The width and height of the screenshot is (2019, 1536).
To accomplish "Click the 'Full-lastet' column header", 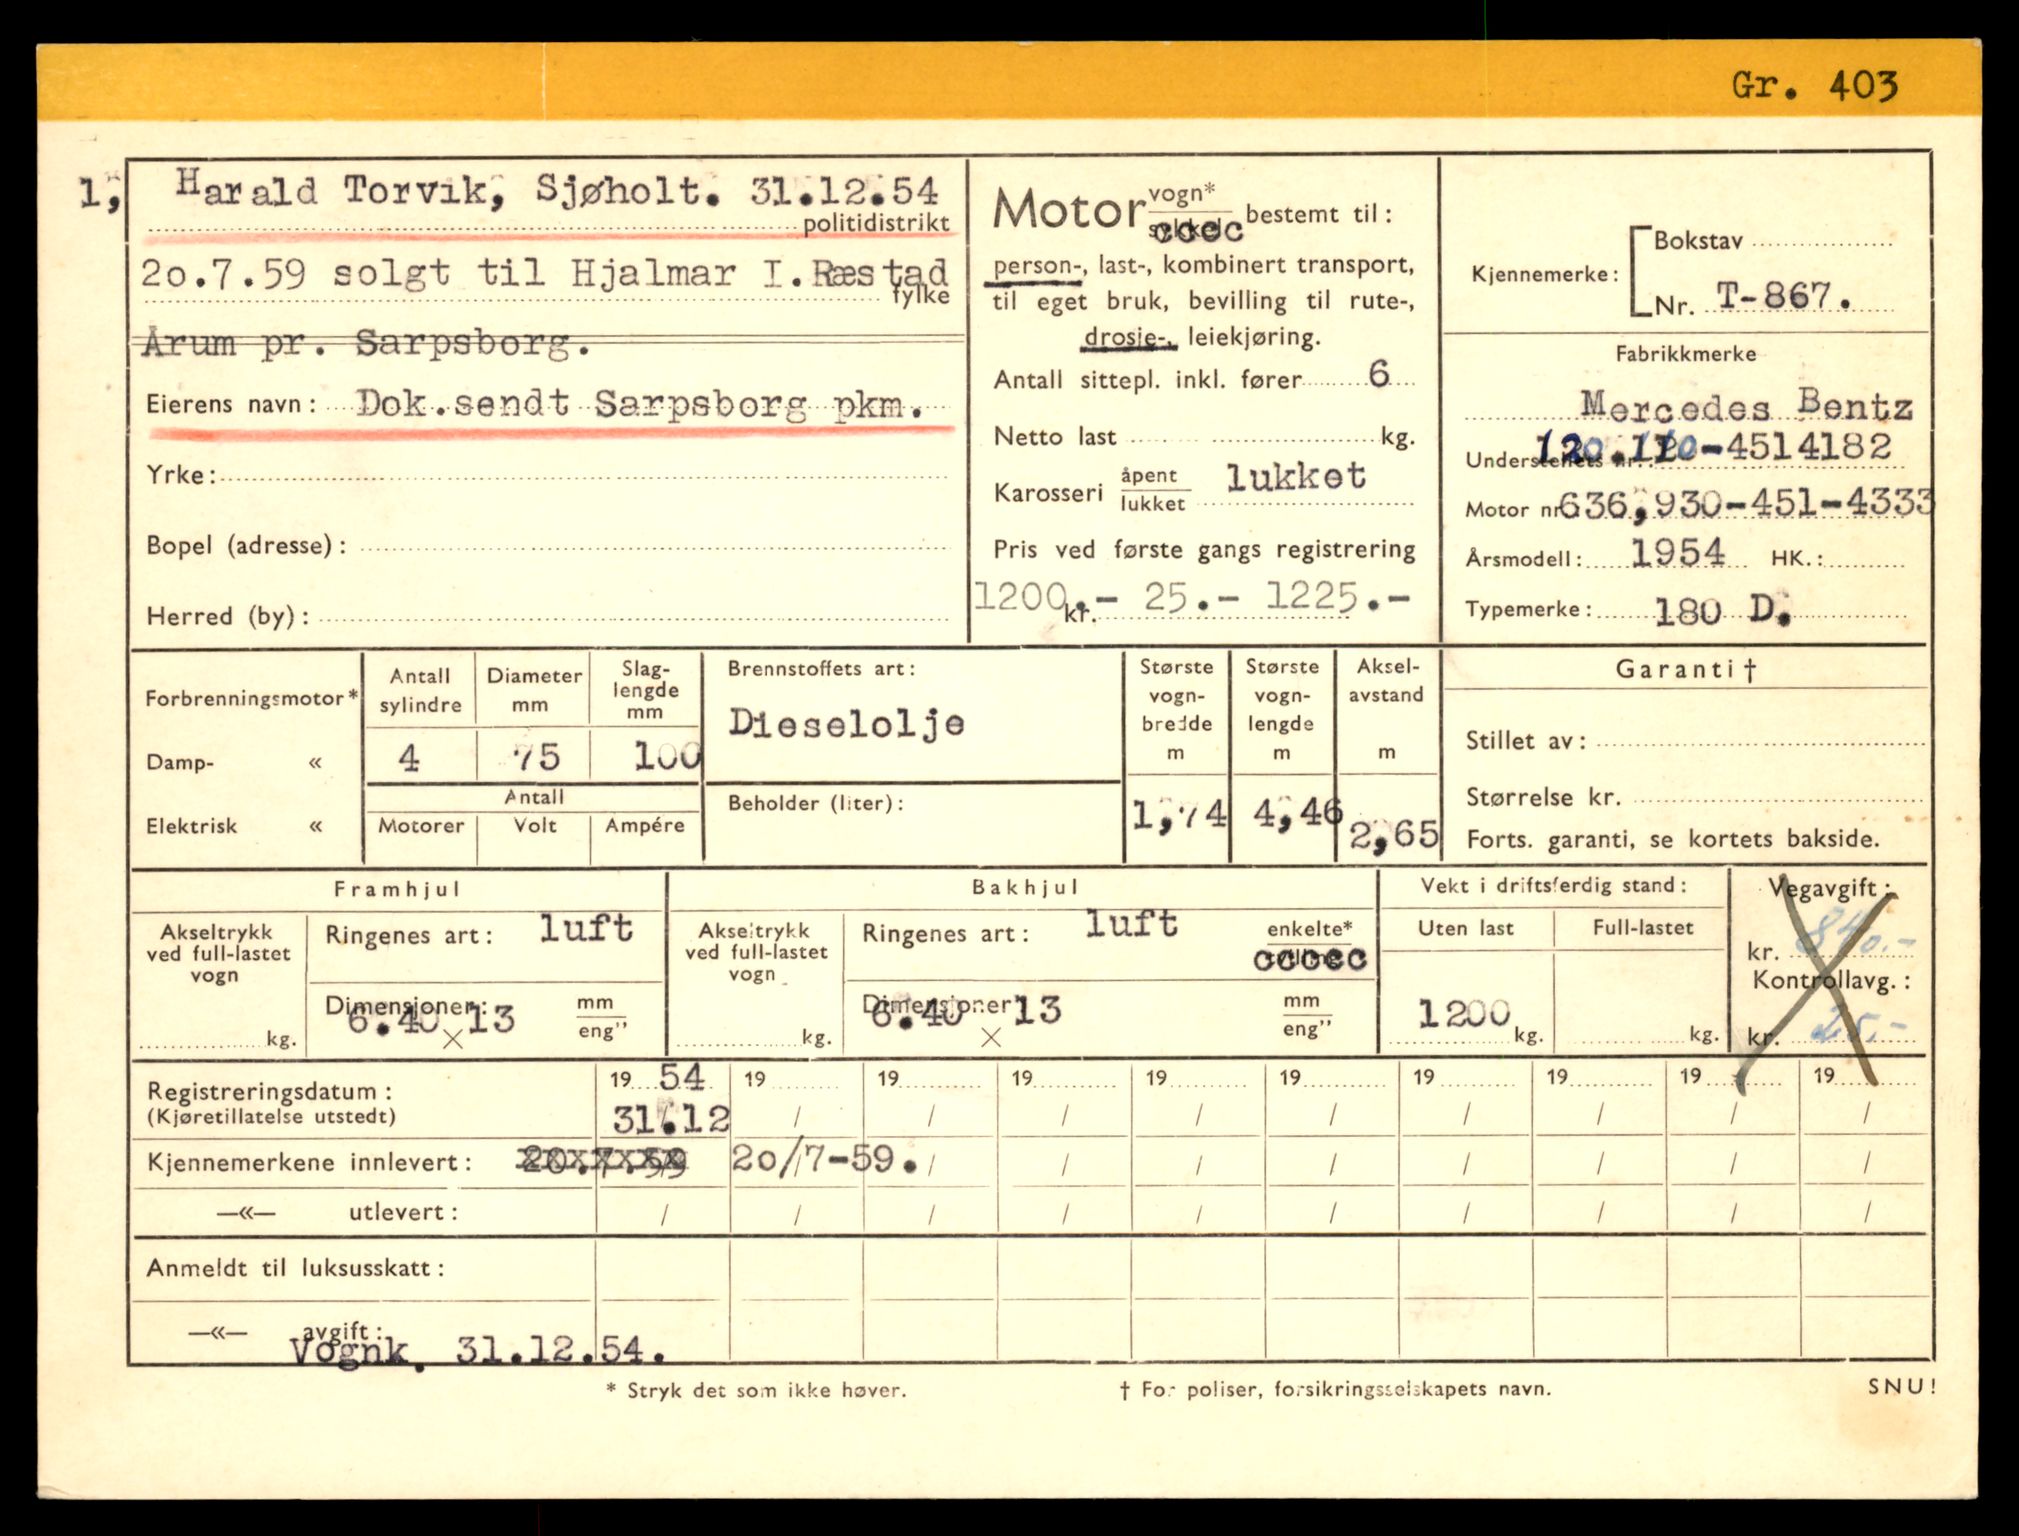I will (1643, 928).
